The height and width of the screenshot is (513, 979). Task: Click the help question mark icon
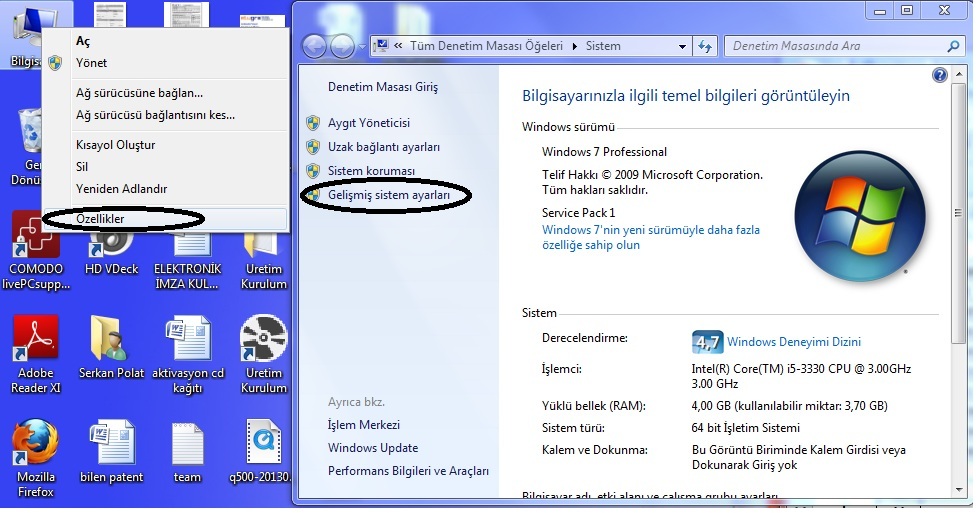pos(939,75)
